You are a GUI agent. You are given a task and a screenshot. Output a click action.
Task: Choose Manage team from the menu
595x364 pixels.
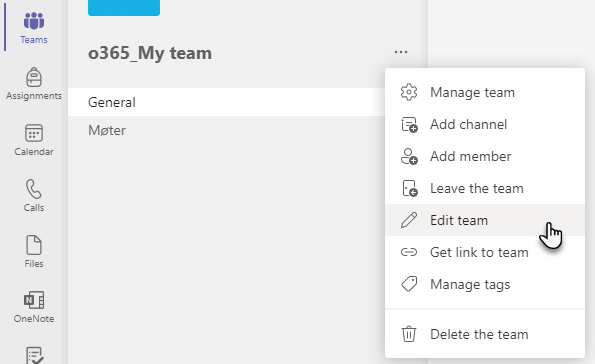(x=485, y=92)
